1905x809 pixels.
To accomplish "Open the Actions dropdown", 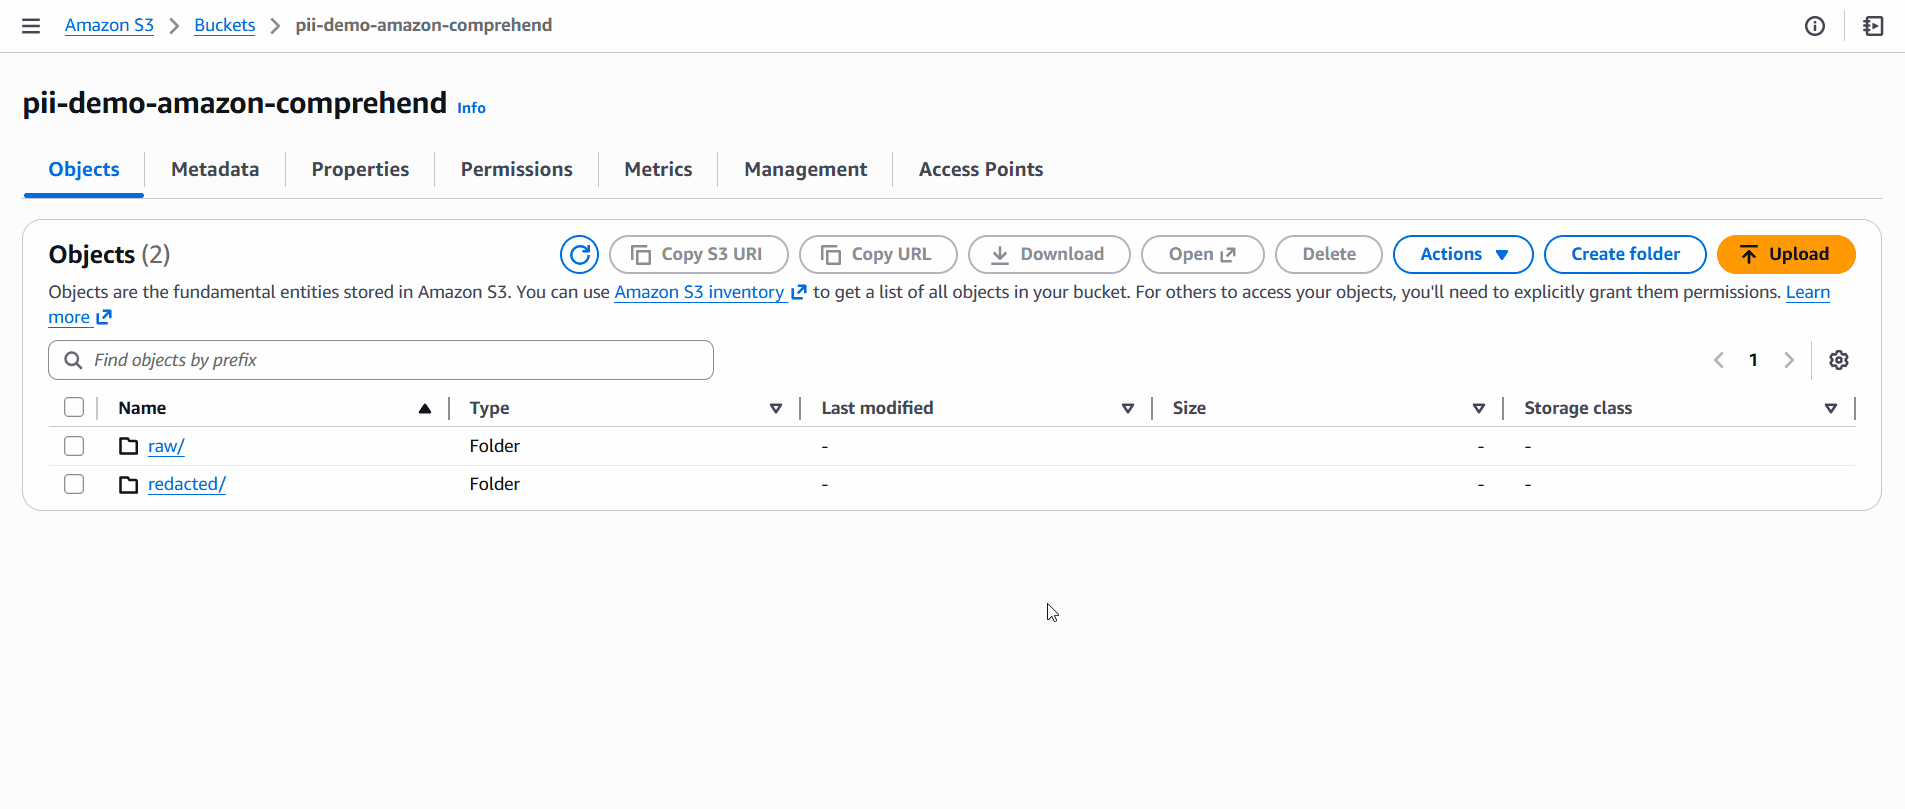I will pos(1463,254).
